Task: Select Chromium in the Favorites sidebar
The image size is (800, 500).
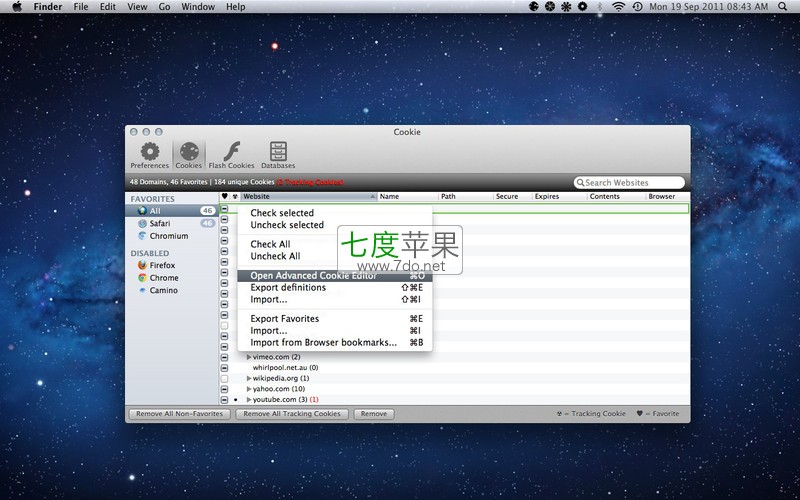Action: coord(167,237)
